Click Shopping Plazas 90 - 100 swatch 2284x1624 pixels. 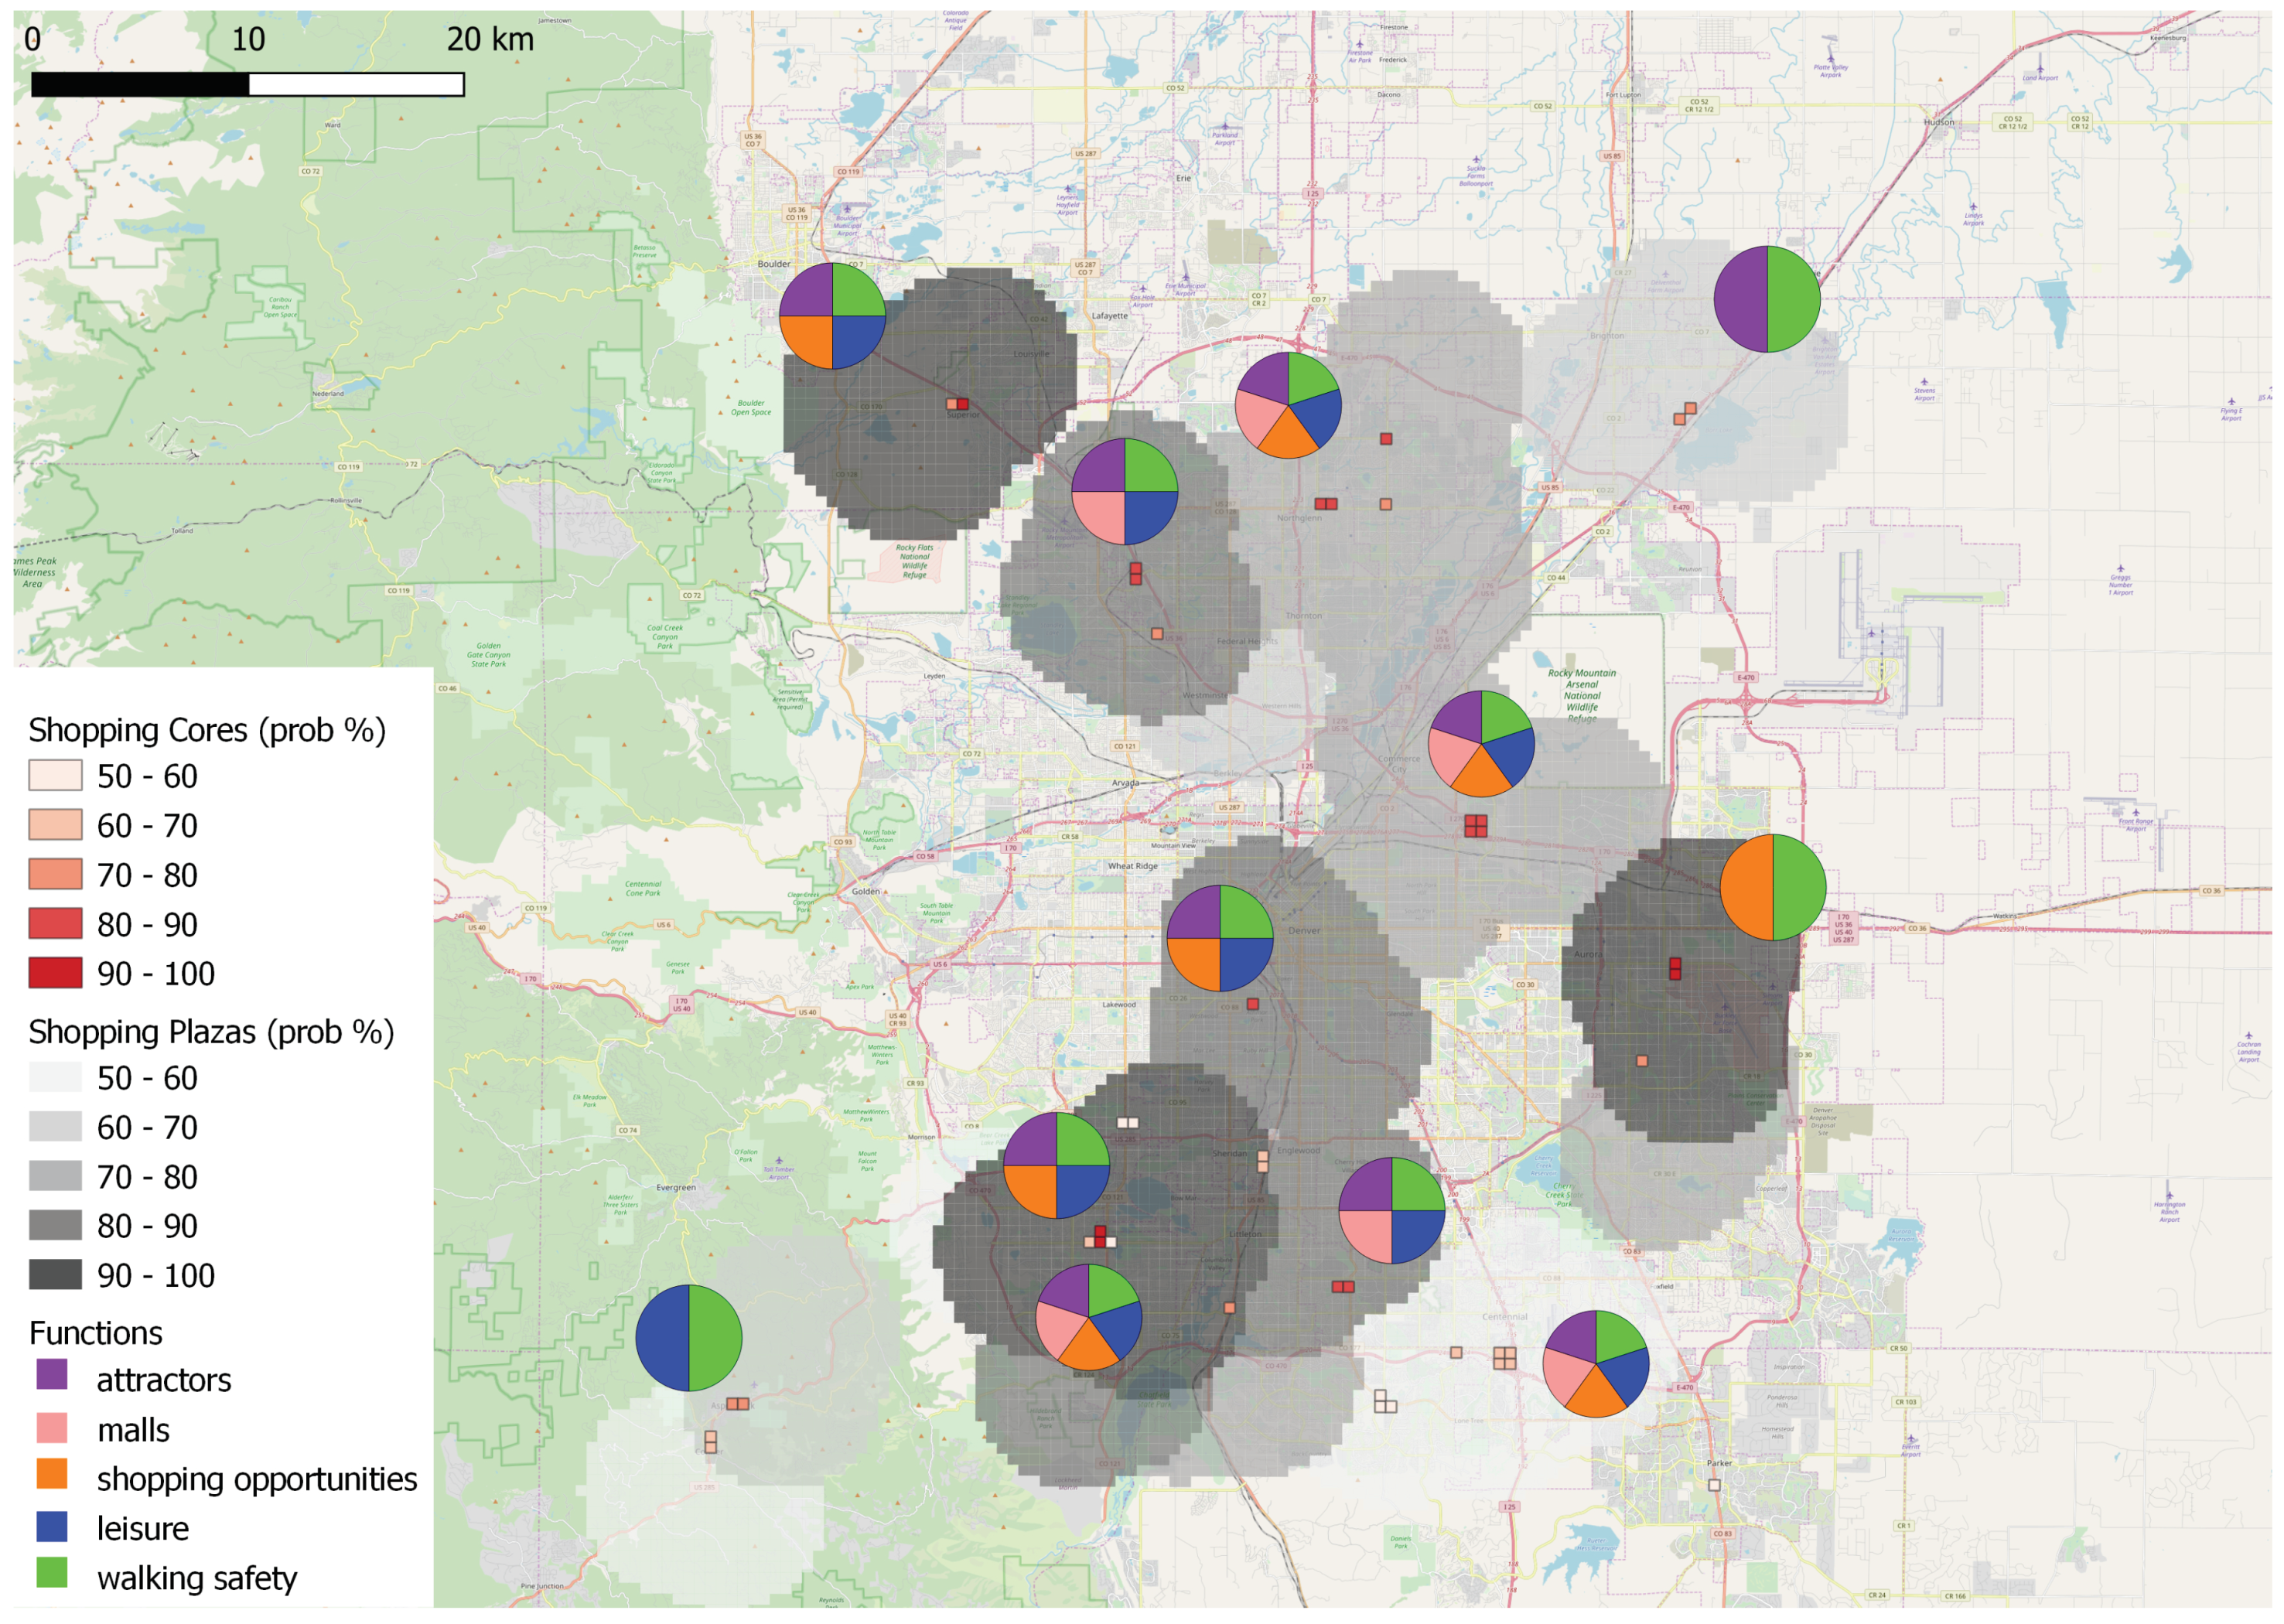[55, 1275]
